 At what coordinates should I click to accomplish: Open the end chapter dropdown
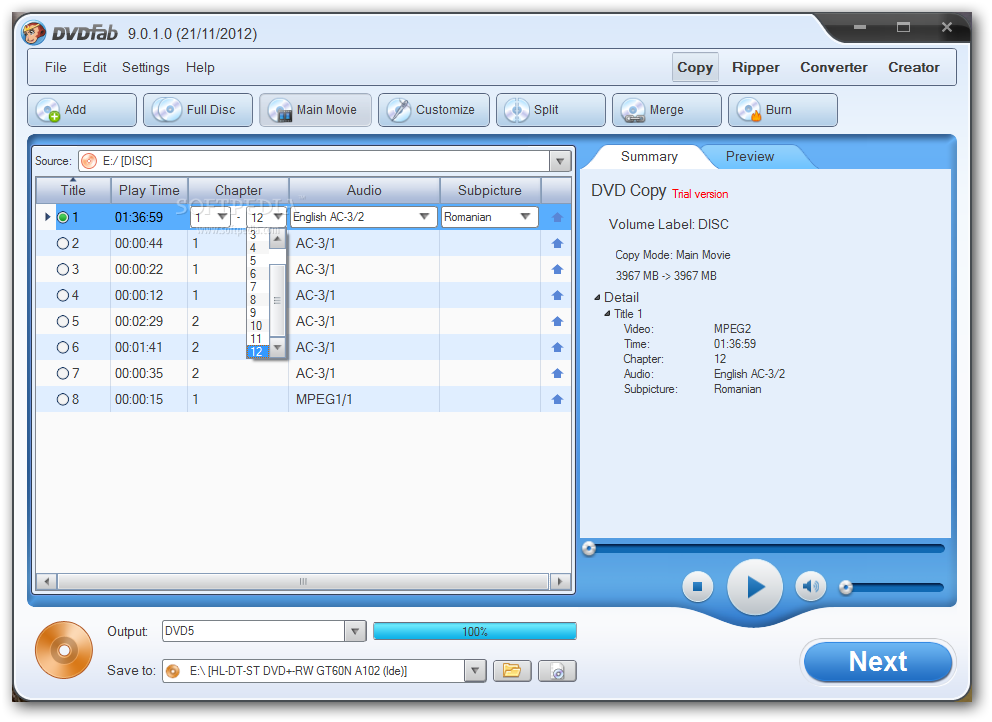click(278, 217)
